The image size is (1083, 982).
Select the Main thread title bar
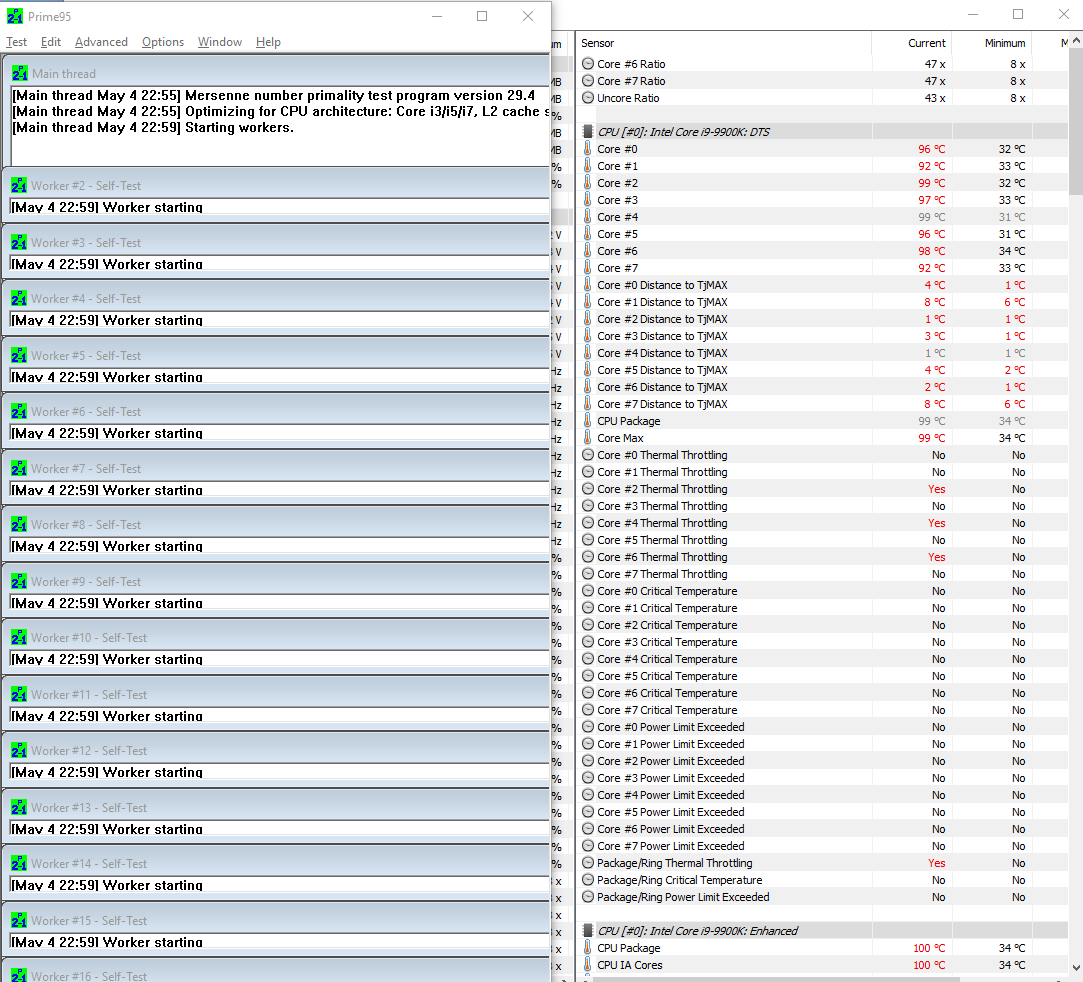276,73
